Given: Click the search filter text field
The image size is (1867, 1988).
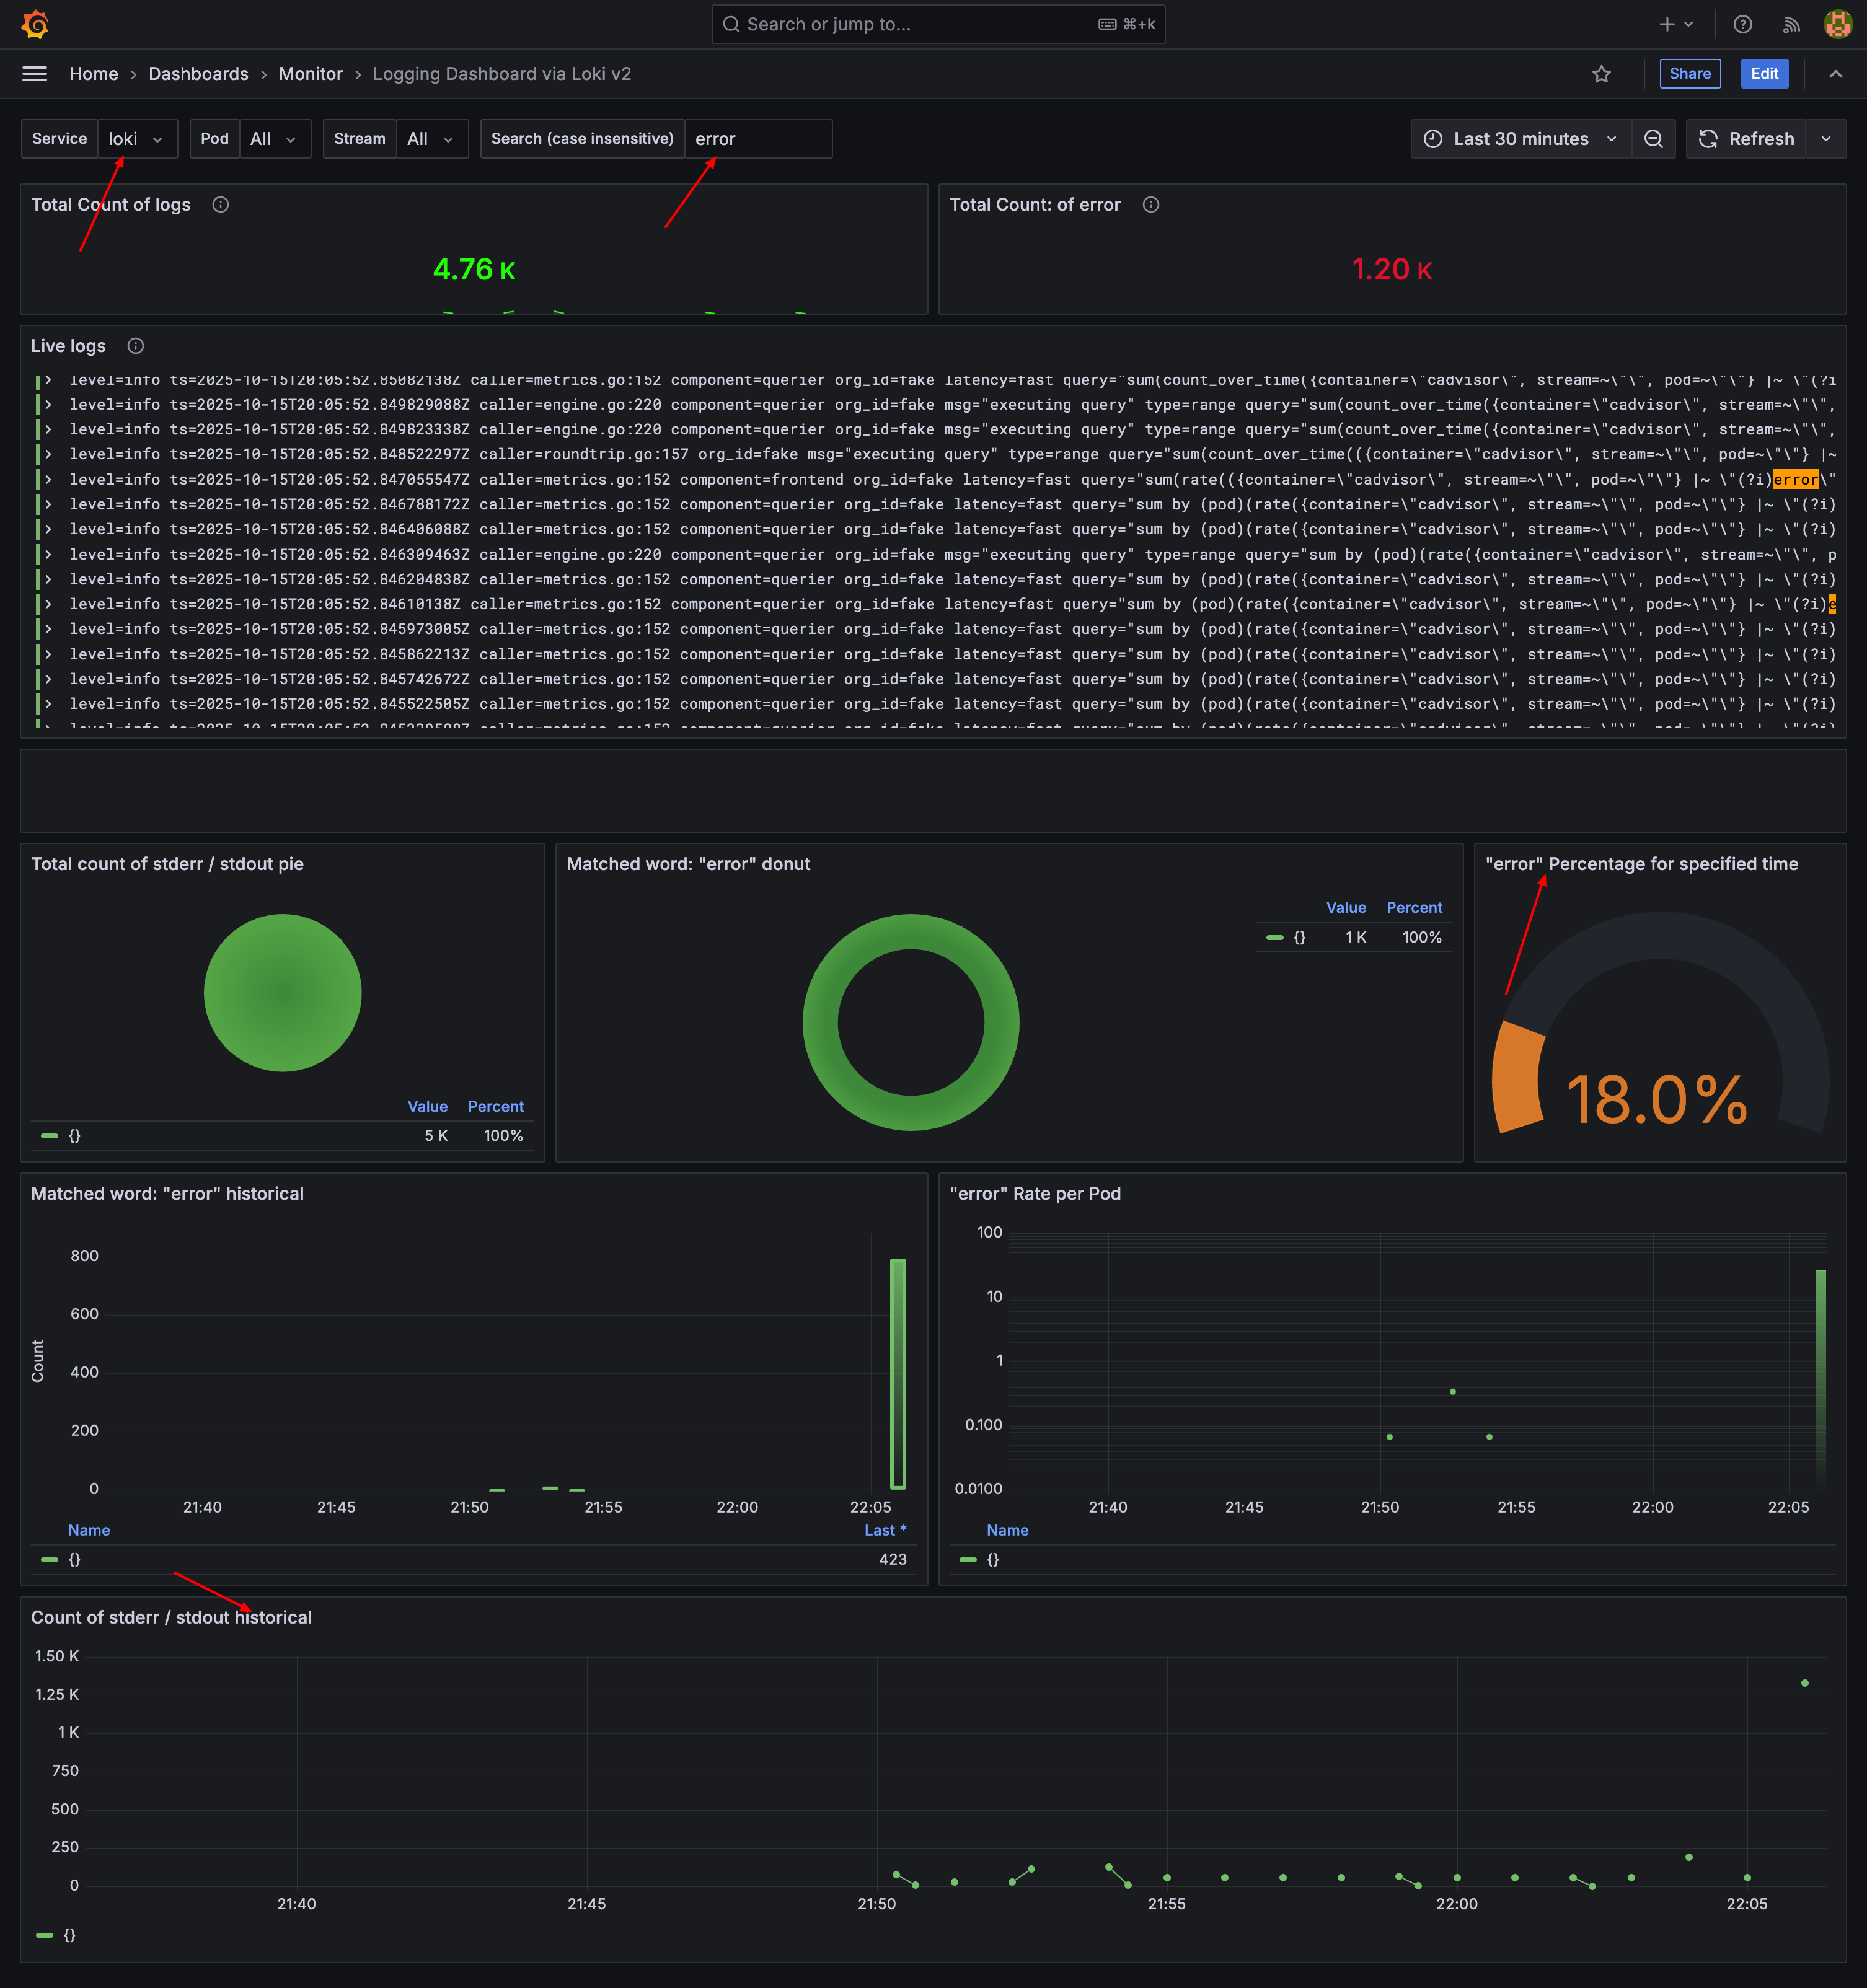Looking at the screenshot, I should pyautogui.click(x=757, y=139).
